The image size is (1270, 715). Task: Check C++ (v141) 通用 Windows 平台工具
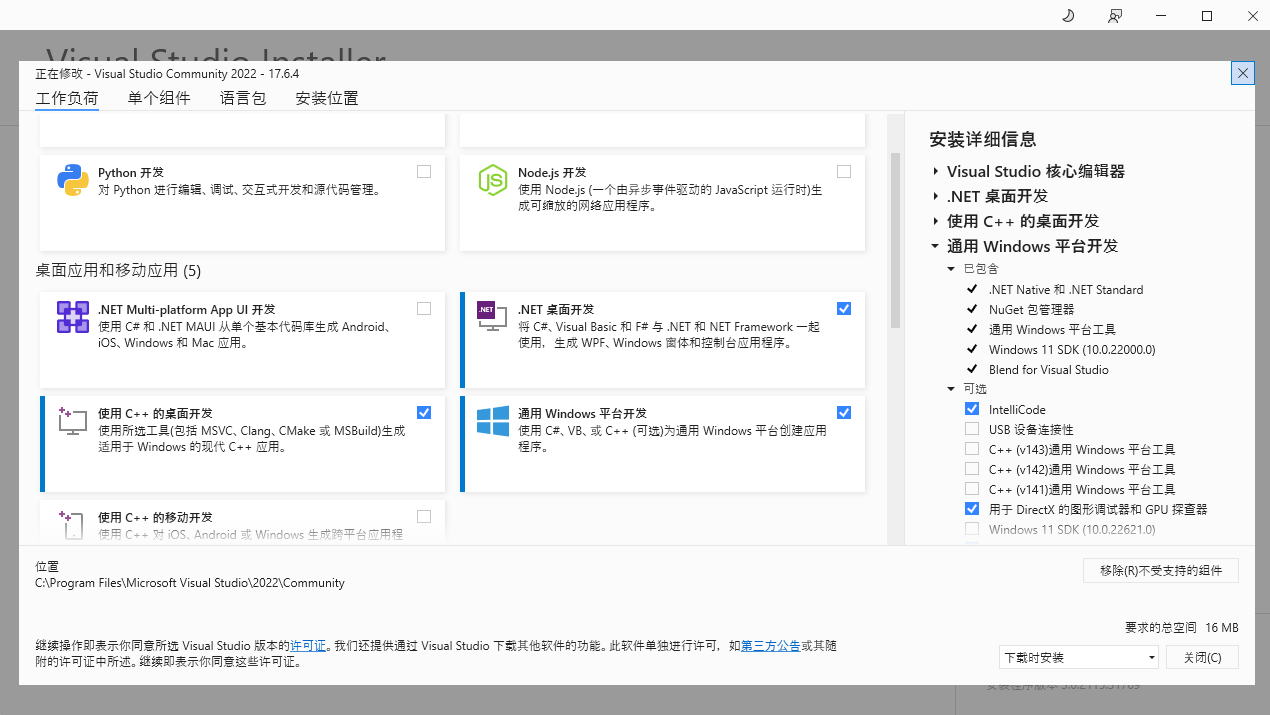point(972,489)
